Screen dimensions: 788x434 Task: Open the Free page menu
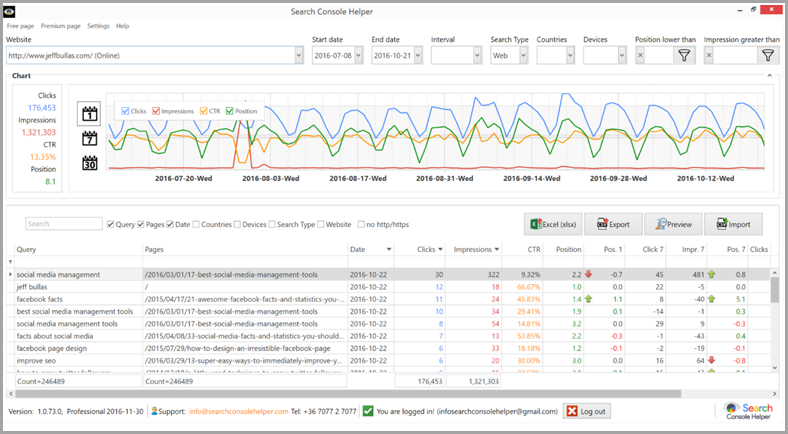tap(20, 26)
